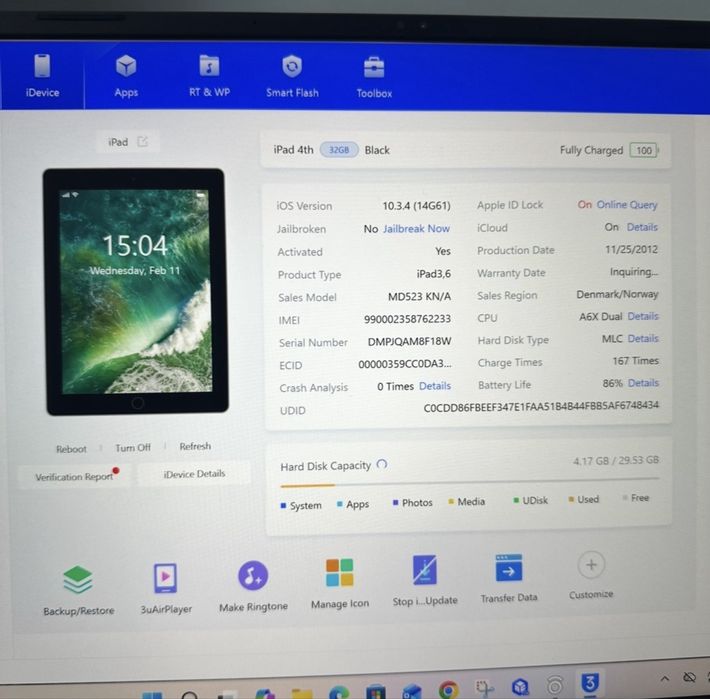
Task: Click the System legend color swatch
Action: 283,505
